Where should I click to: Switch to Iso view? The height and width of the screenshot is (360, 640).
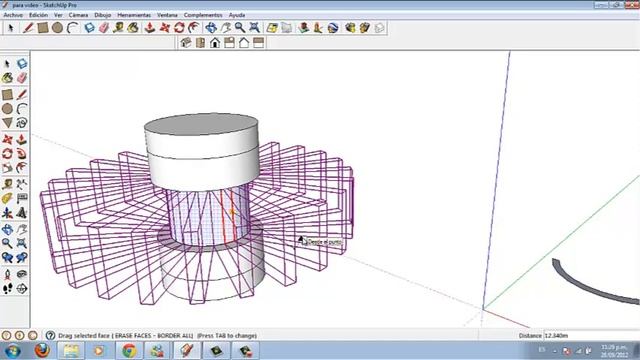(186, 42)
